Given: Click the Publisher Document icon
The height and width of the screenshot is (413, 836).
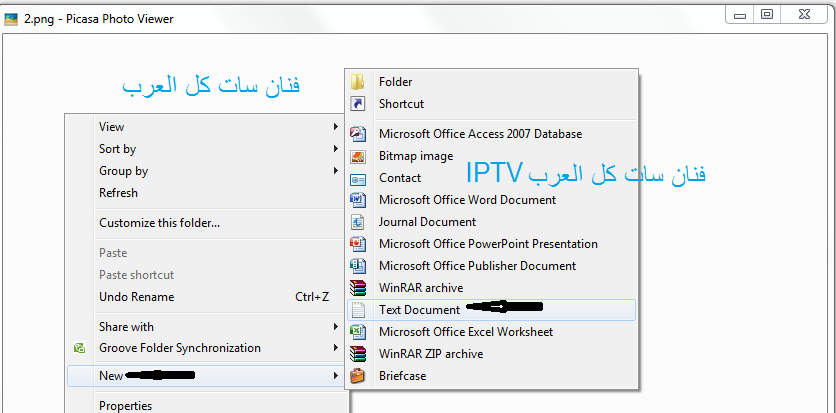Looking at the screenshot, I should coord(358,265).
